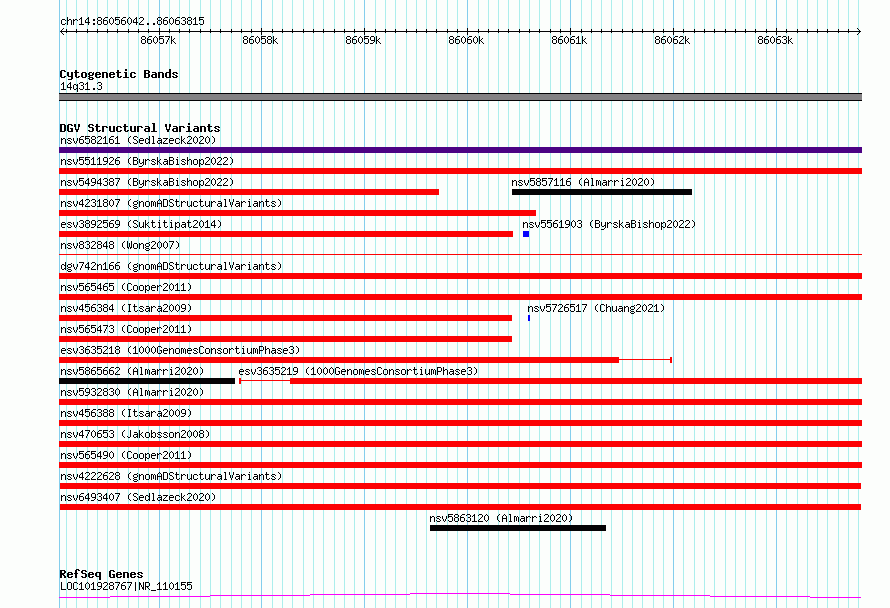This screenshot has height=608, width=890.
Task: Select the red esv3635219 variant bar
Action: 551,381
